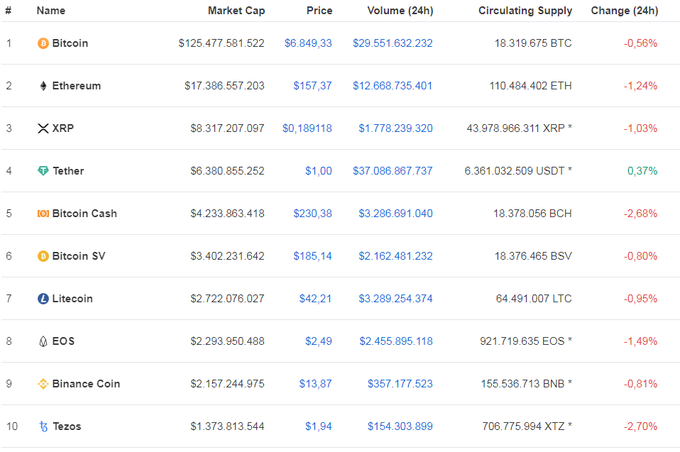Click EOS volume $2.455.895.118
This screenshot has height=452, width=680.
[396, 341]
